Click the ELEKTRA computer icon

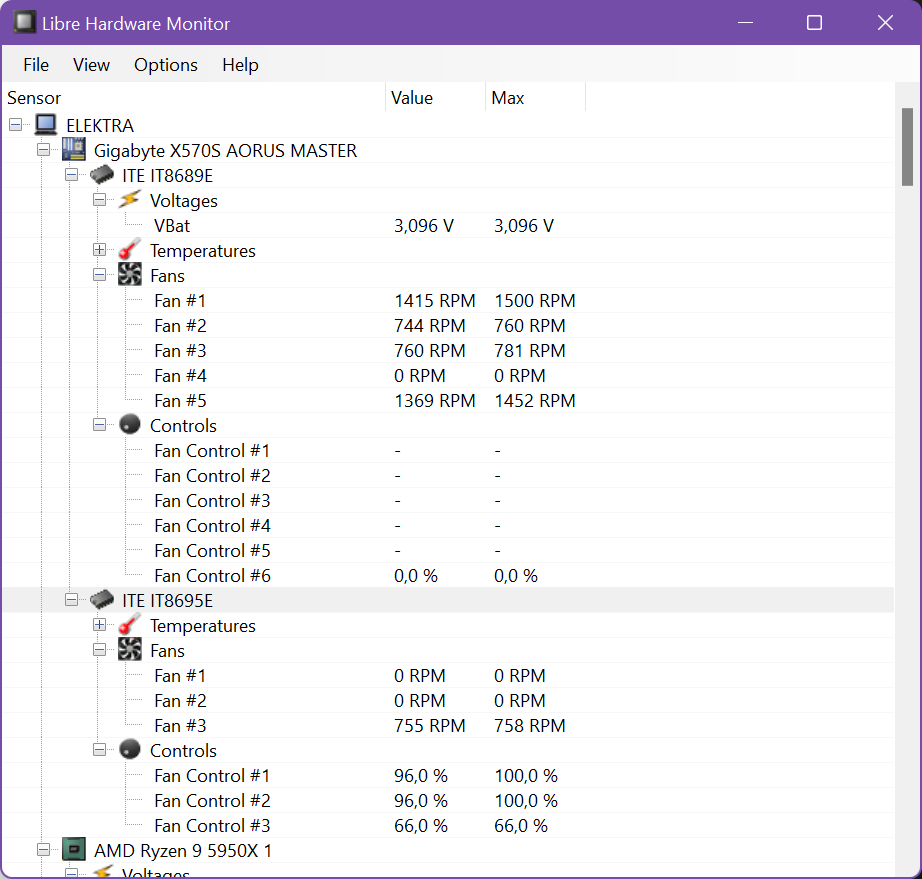tap(44, 125)
